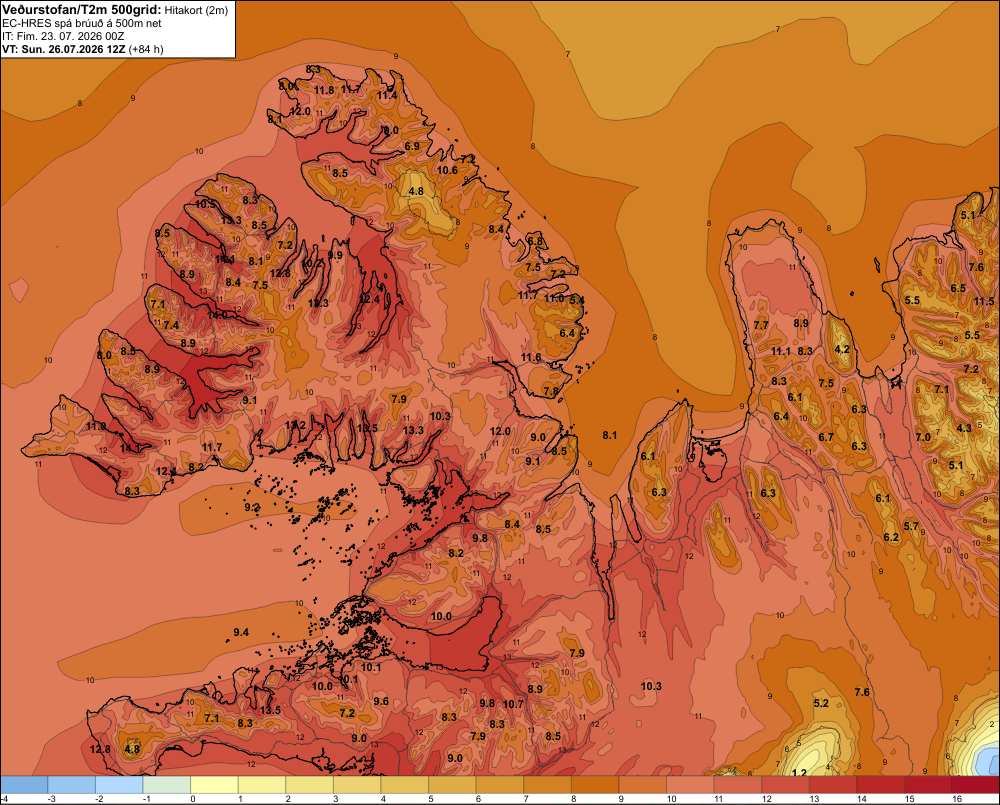The height and width of the screenshot is (805, 1000).
Task: Select the 9.2 label among the islands
Action: point(252,507)
